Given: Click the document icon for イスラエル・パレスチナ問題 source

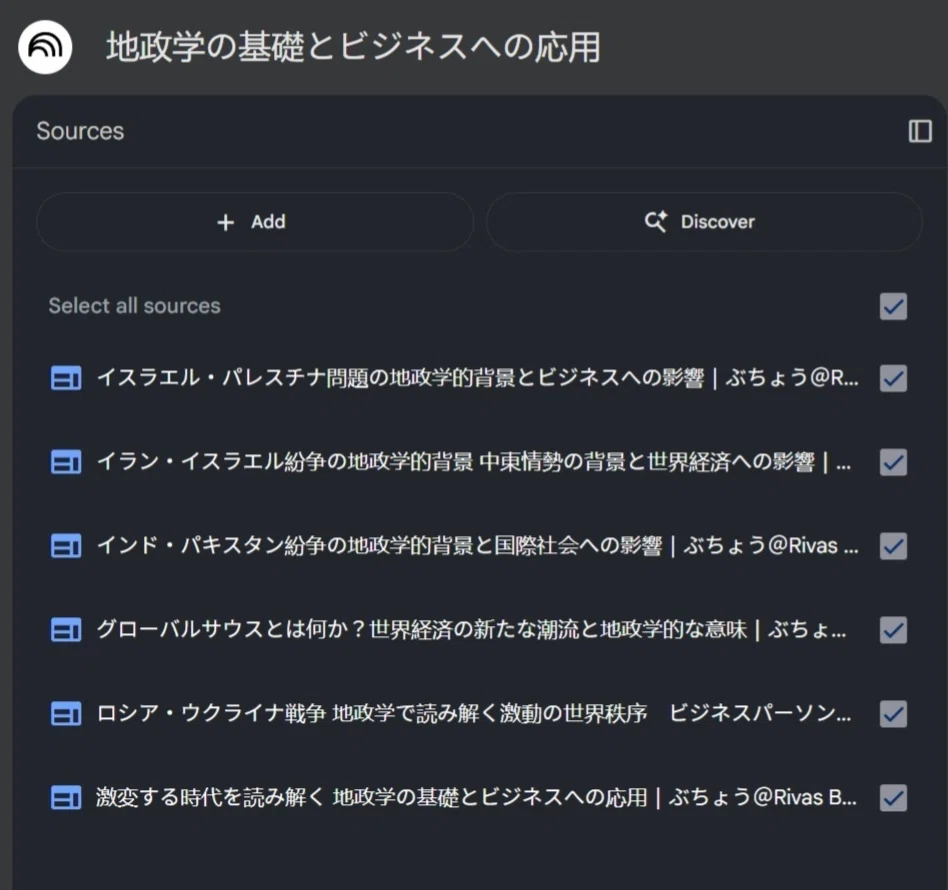Looking at the screenshot, I should pos(66,378).
